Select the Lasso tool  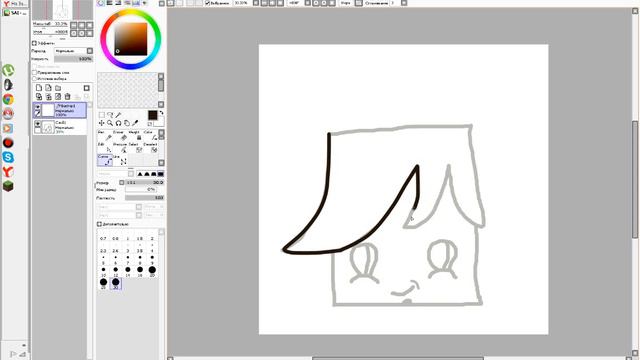click(110, 115)
